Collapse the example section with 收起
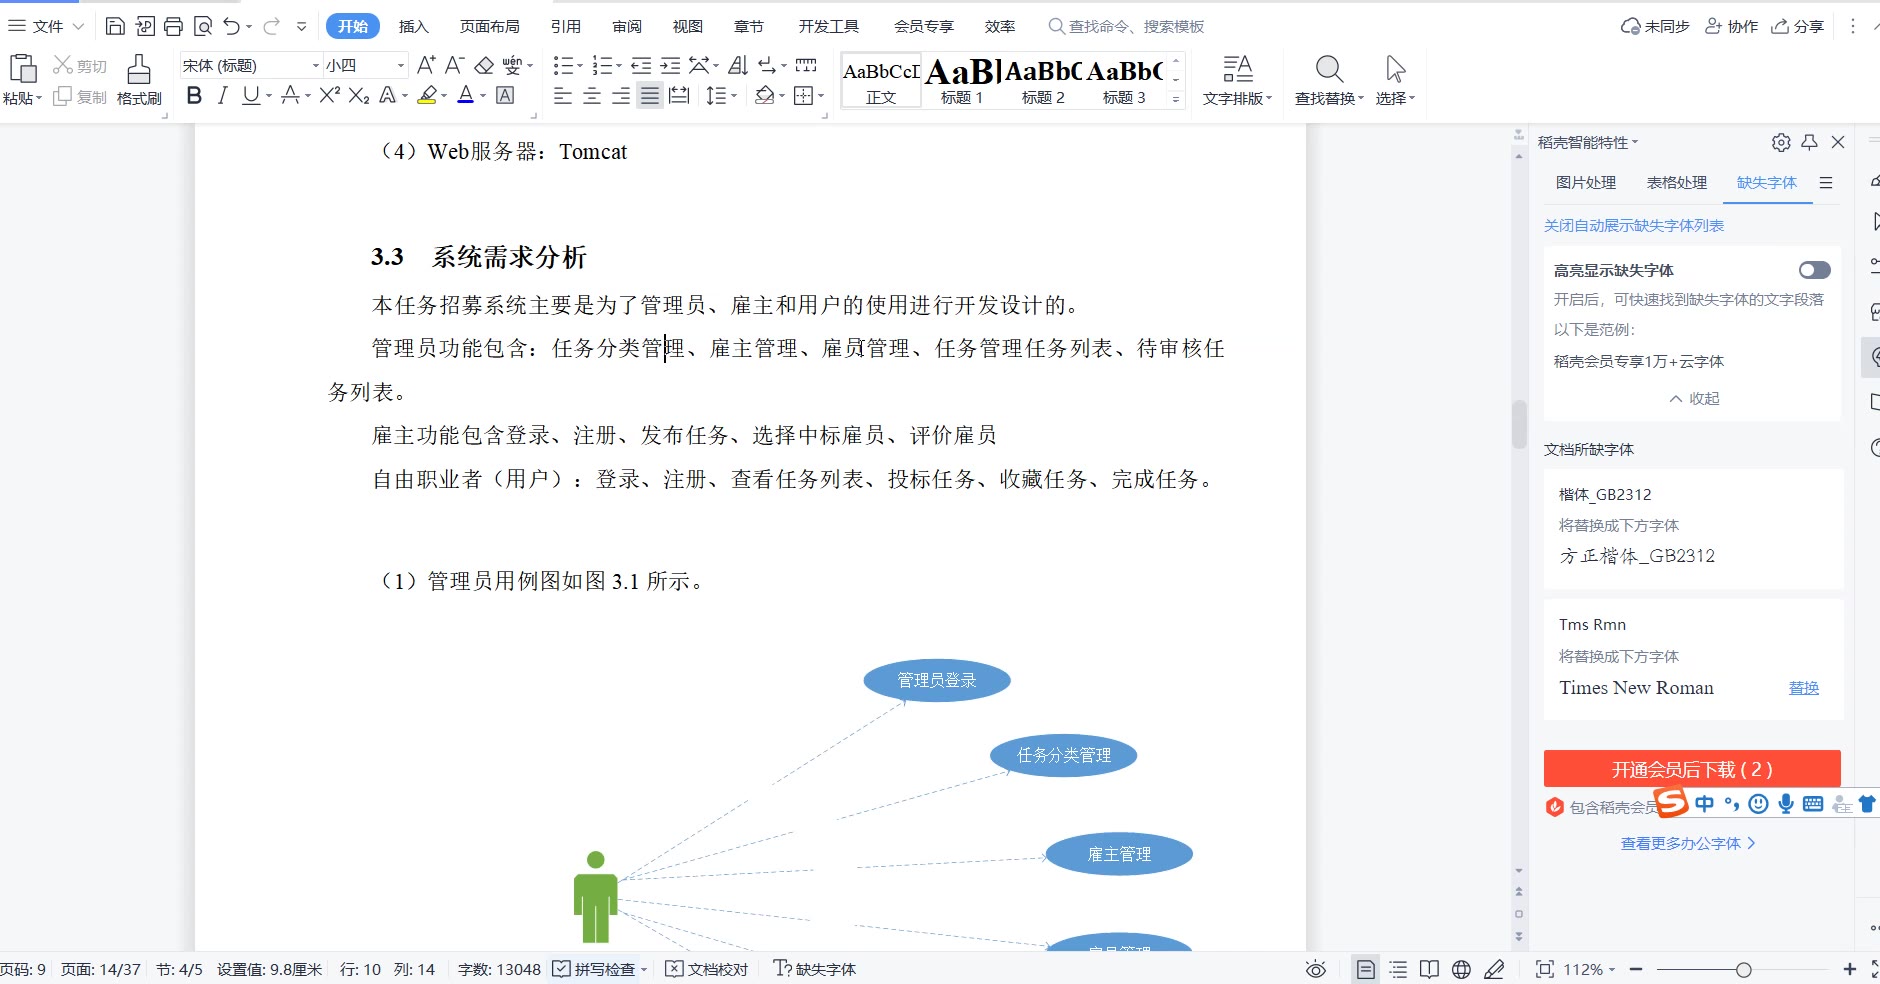Viewport: 1880px width, 984px height. pos(1694,398)
